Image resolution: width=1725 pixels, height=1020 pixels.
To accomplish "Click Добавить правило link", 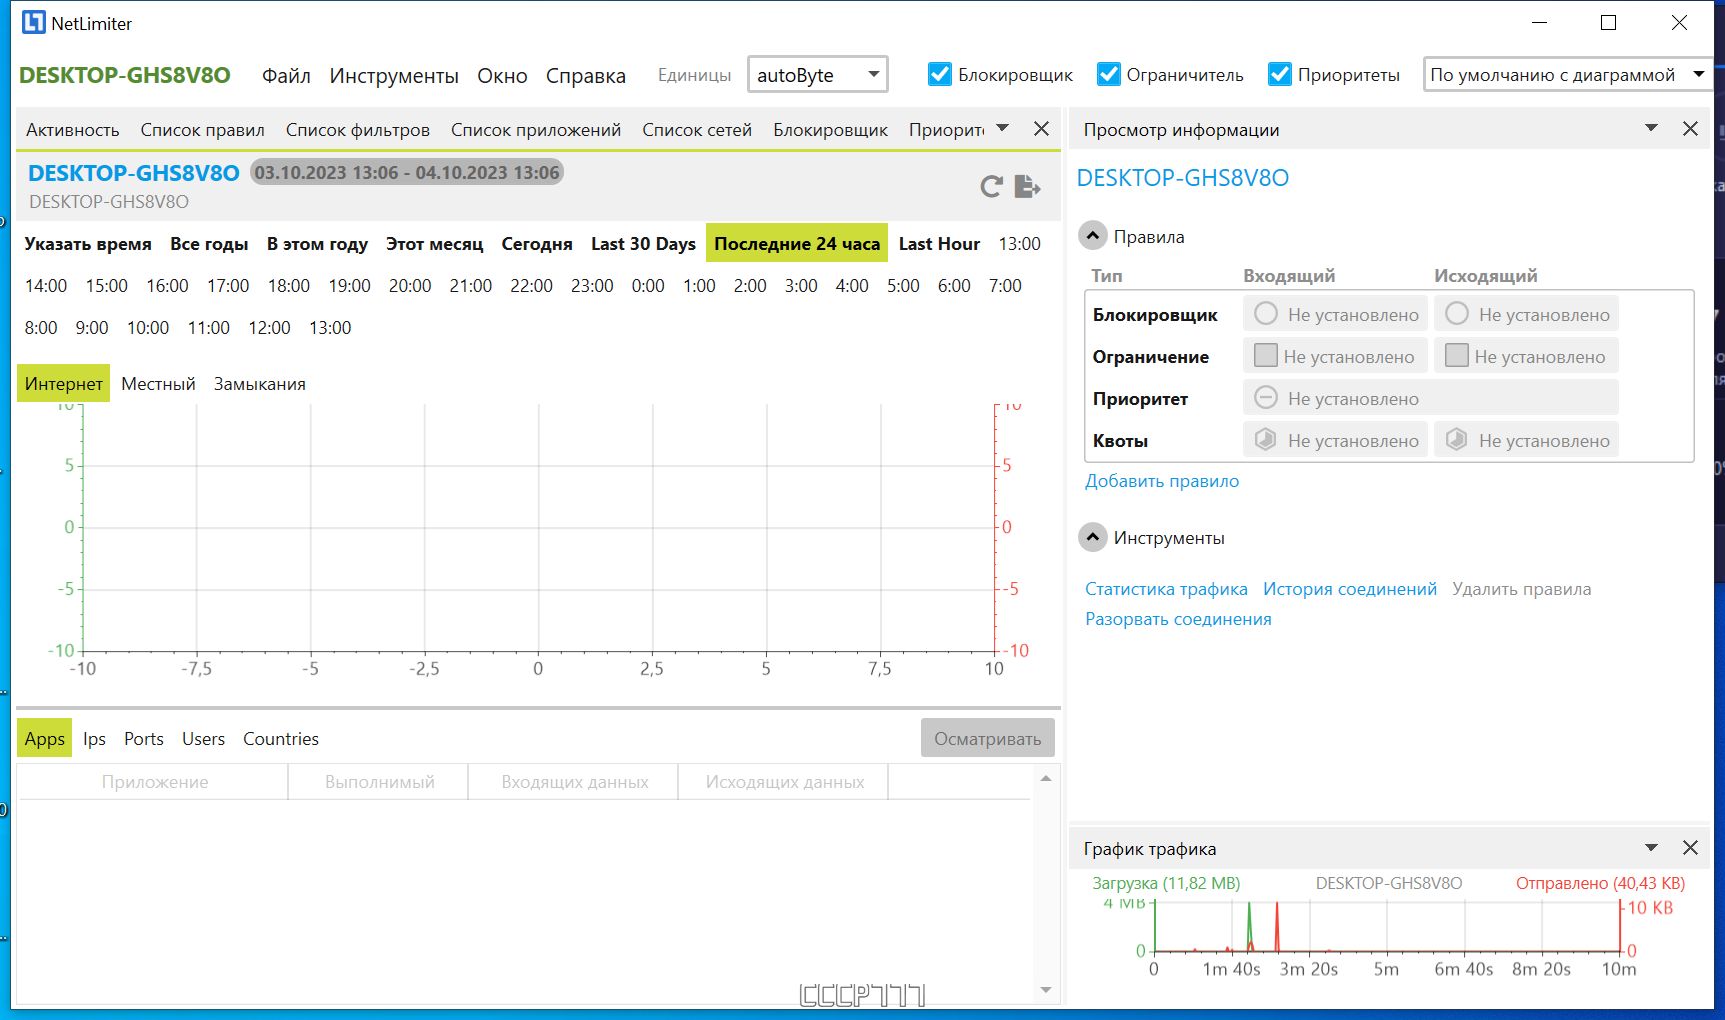I will [x=1162, y=481].
